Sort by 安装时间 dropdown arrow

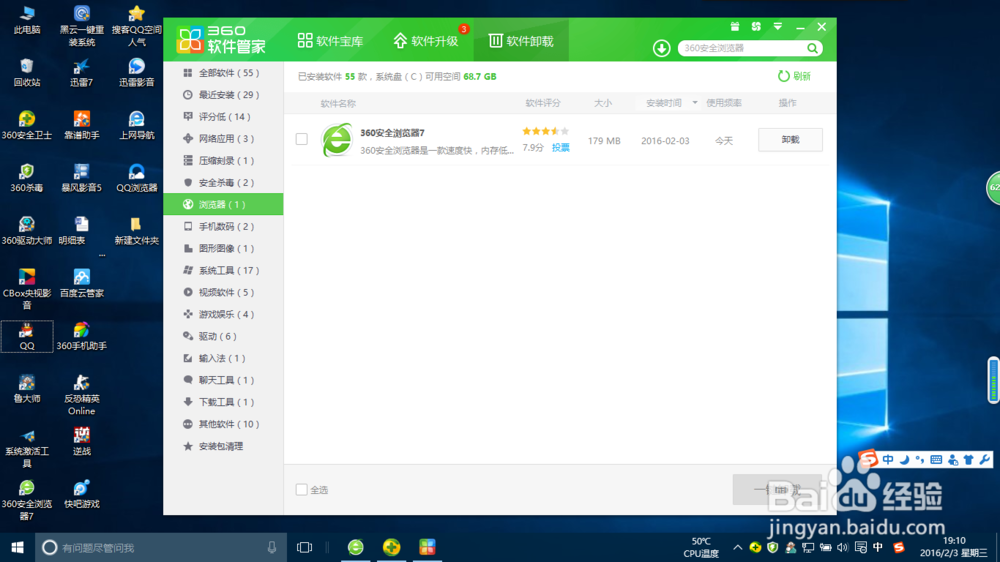click(x=695, y=103)
